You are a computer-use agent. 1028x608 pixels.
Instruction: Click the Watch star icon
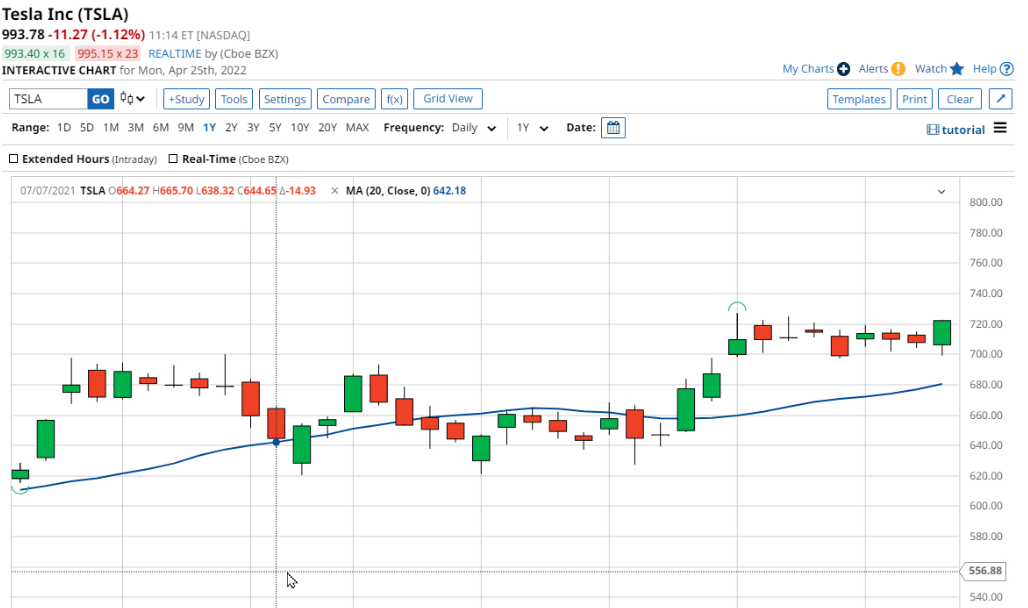pyautogui.click(x=957, y=68)
